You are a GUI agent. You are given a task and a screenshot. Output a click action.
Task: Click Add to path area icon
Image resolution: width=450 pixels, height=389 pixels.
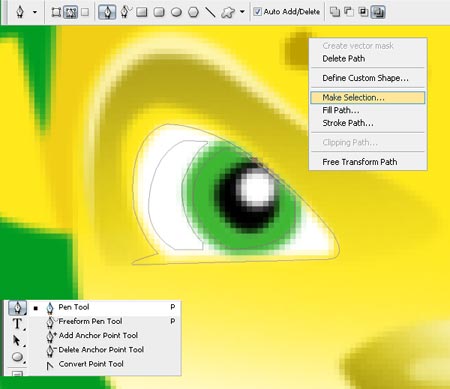click(335, 12)
